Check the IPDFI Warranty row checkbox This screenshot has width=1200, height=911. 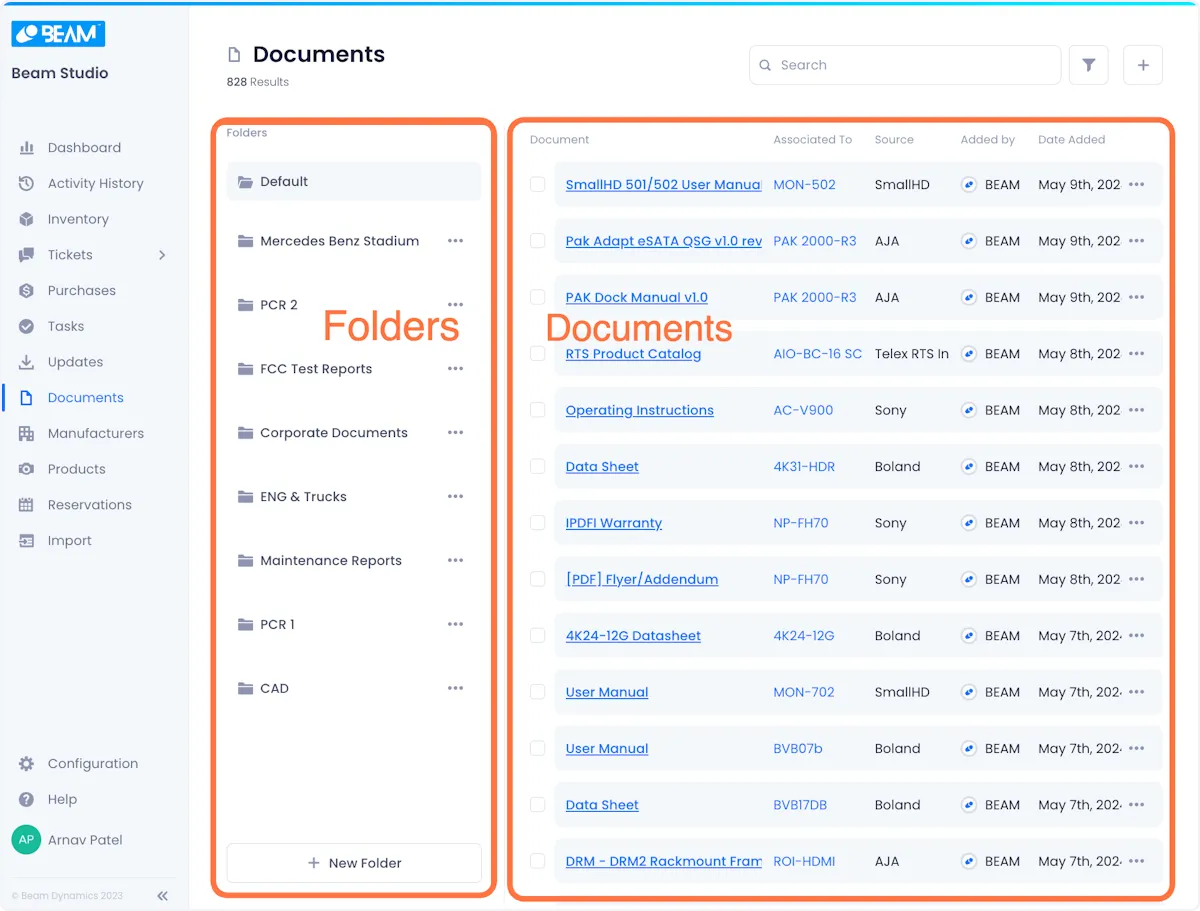(538, 523)
